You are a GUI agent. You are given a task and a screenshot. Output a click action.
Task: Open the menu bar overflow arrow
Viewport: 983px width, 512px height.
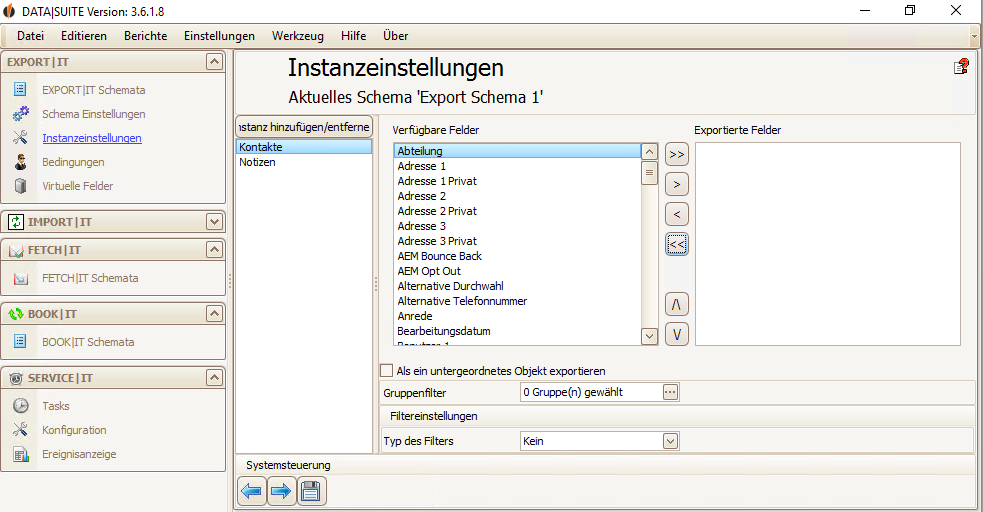pos(974,36)
